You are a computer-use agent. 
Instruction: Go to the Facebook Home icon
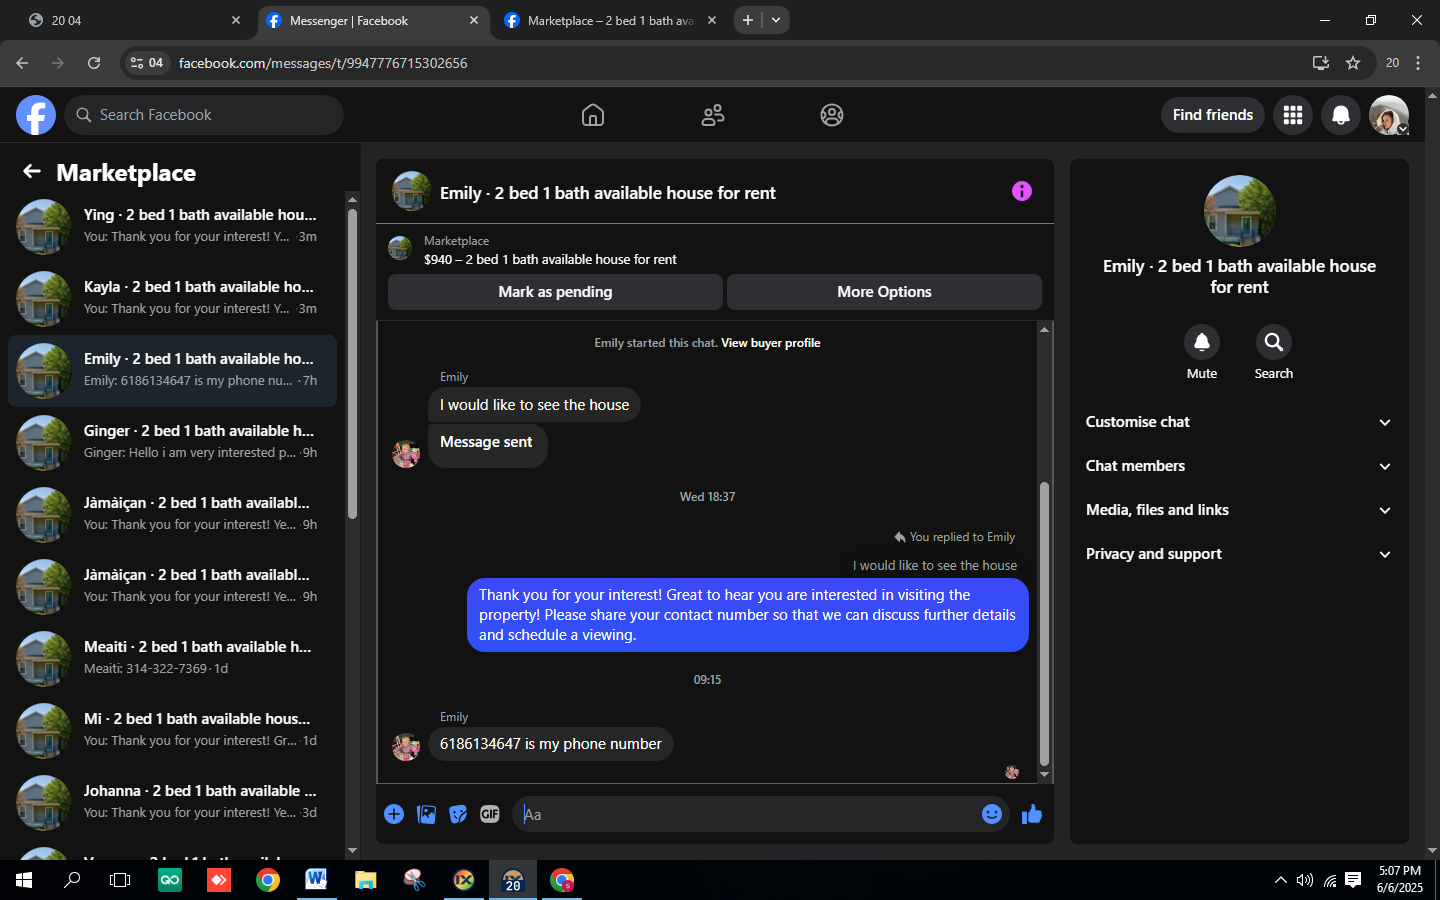(x=593, y=115)
